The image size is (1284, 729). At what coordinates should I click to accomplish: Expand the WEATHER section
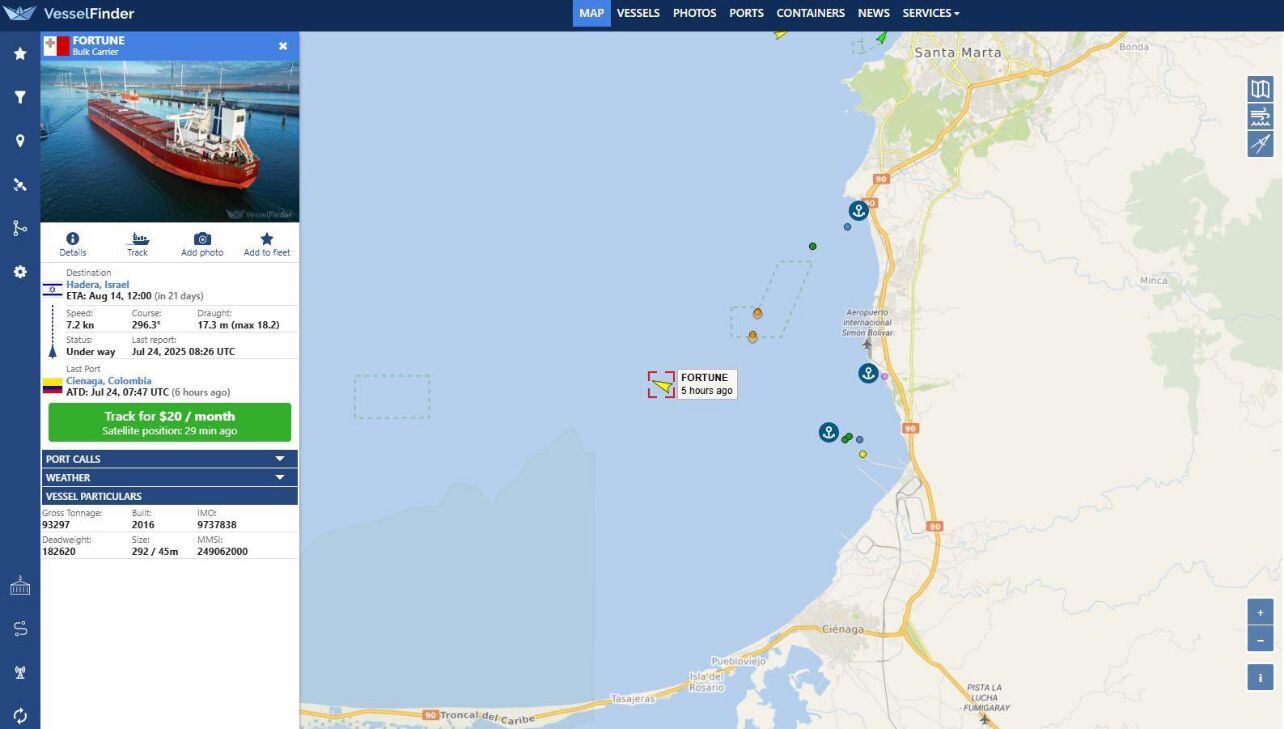(169, 478)
